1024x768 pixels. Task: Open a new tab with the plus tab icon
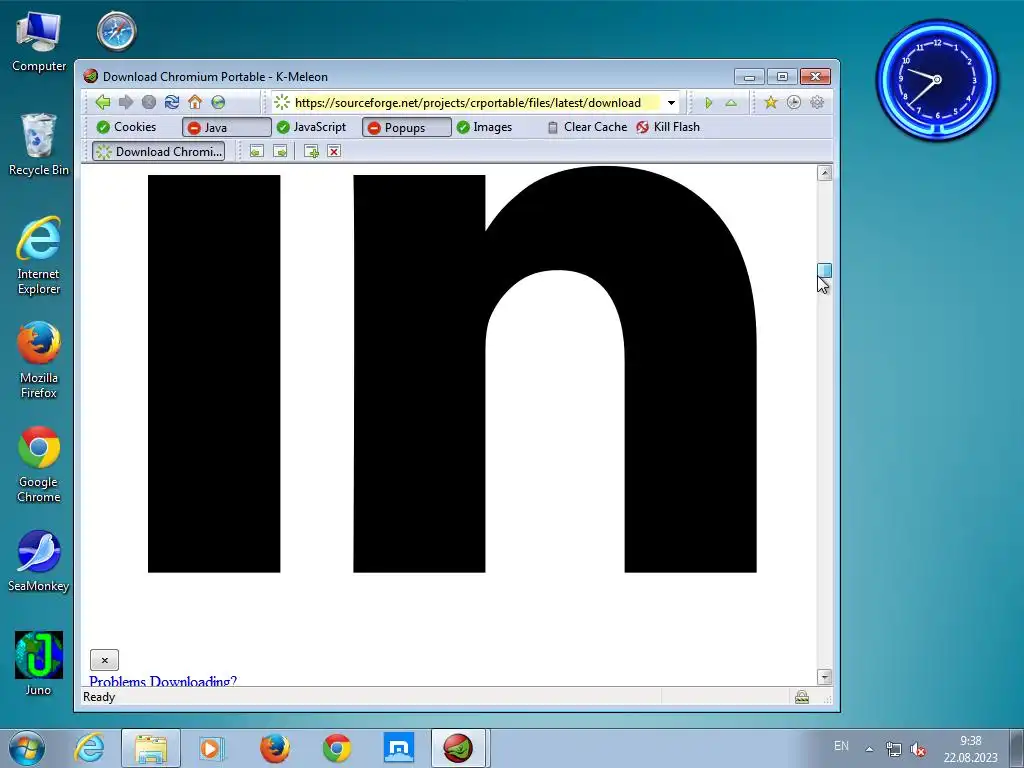[x=312, y=152]
